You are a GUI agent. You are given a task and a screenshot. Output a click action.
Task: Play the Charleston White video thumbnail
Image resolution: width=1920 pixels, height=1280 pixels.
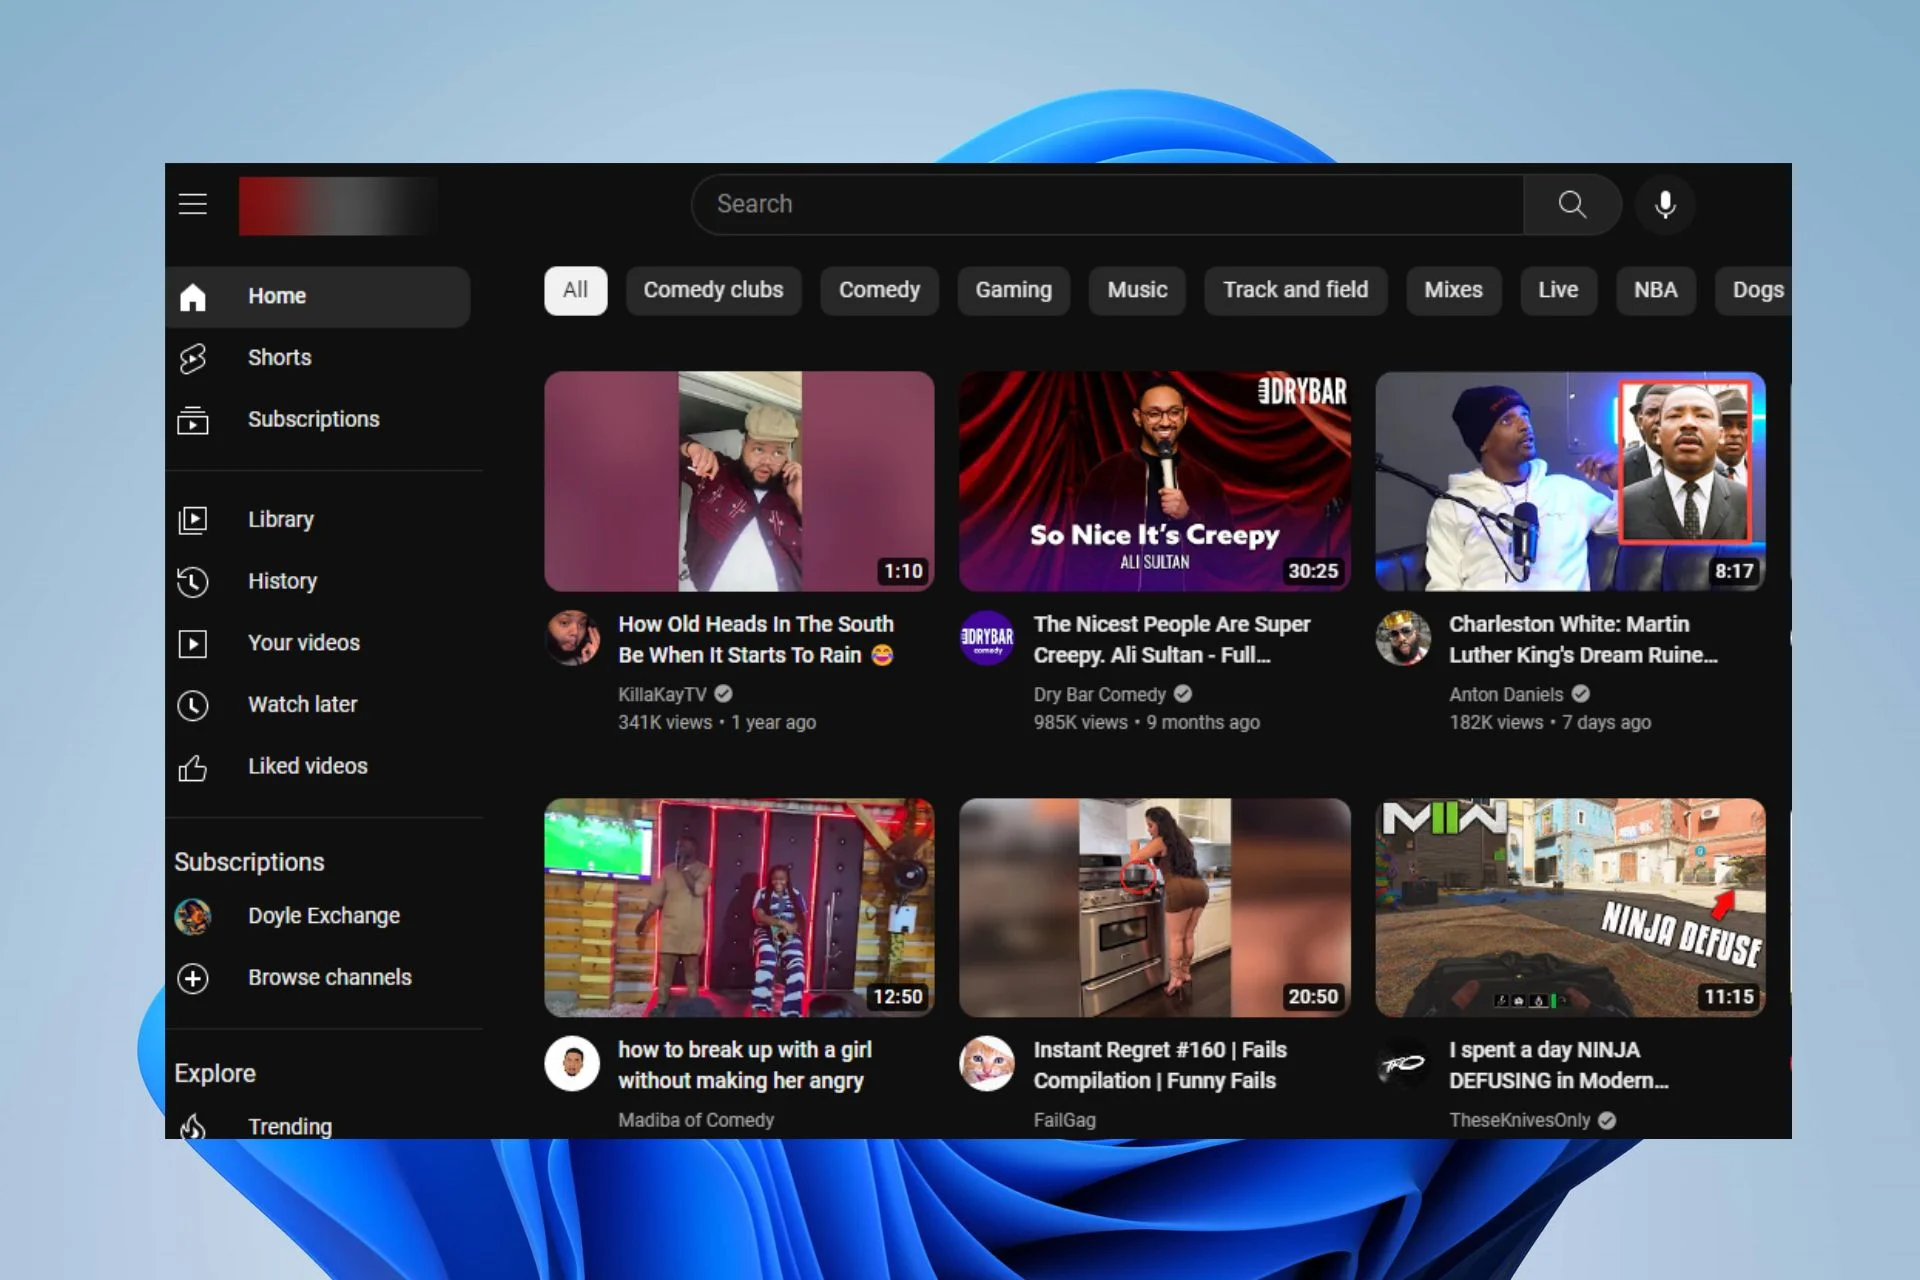coord(1570,481)
